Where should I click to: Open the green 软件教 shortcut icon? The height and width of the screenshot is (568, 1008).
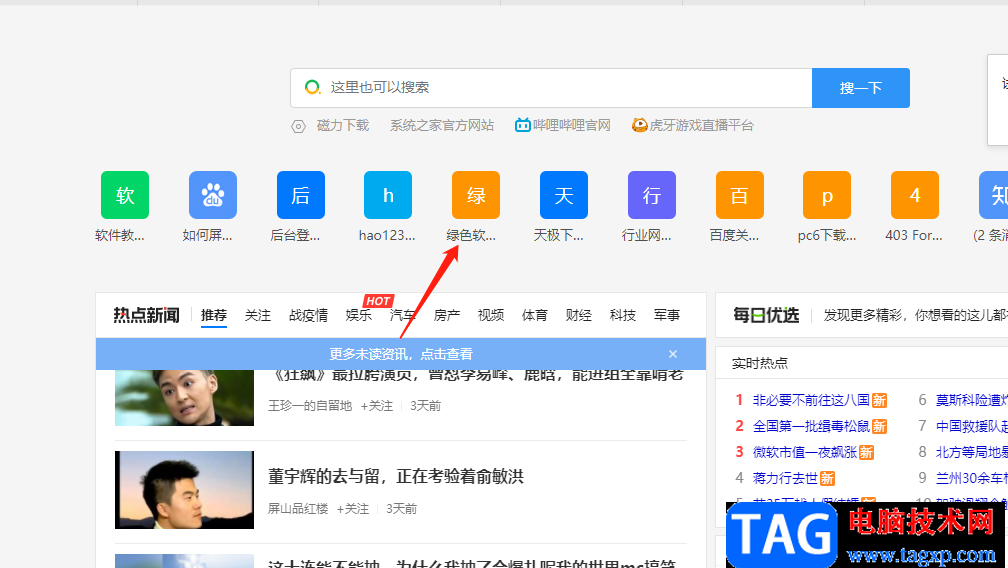pyautogui.click(x=125, y=195)
